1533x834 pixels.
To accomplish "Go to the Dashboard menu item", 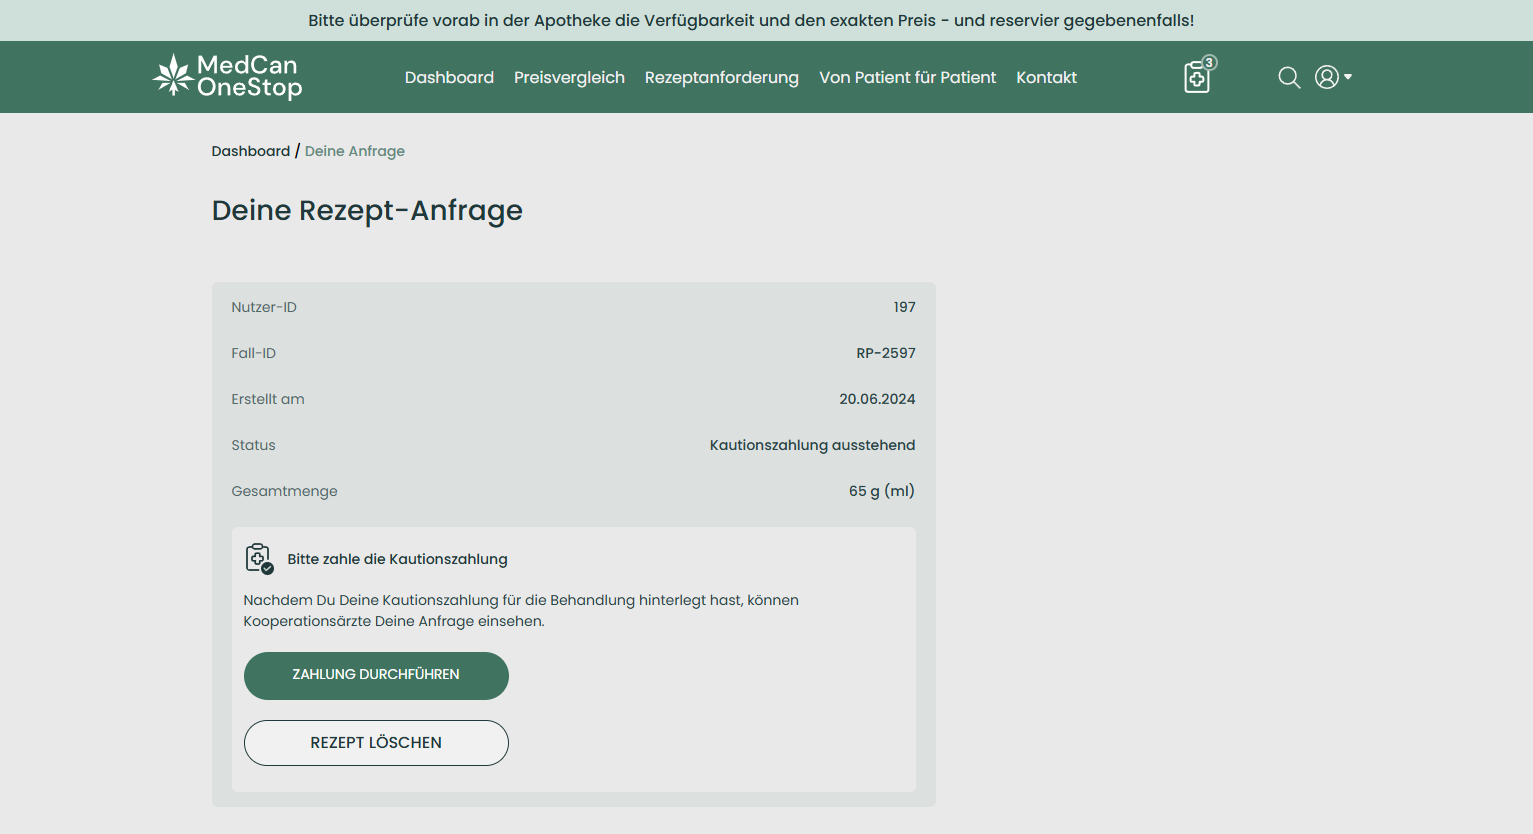I will point(449,78).
